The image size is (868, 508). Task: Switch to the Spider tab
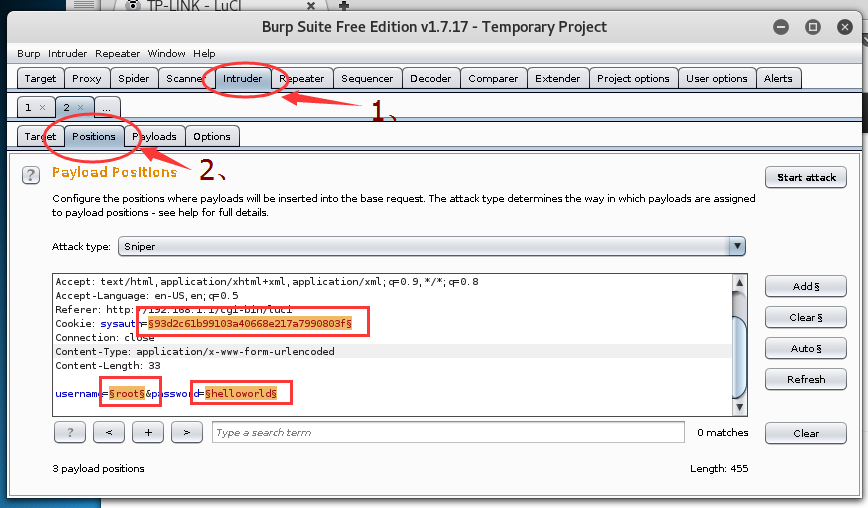pos(134,79)
